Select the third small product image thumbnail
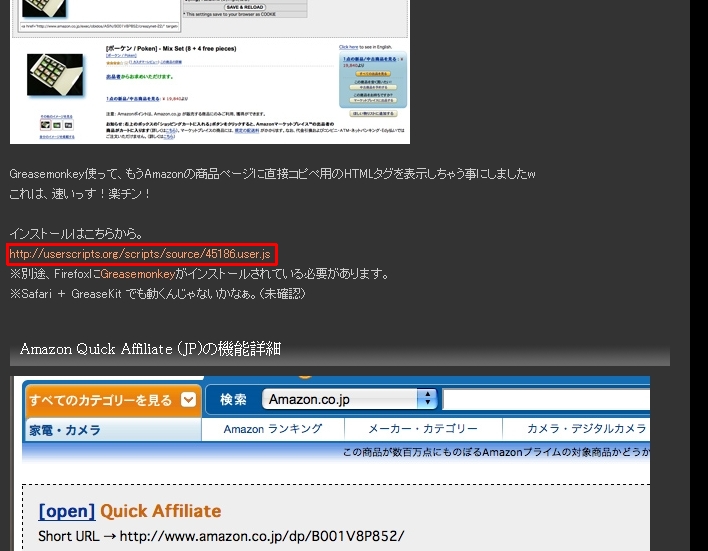This screenshot has width=708, height=551. click(68, 125)
